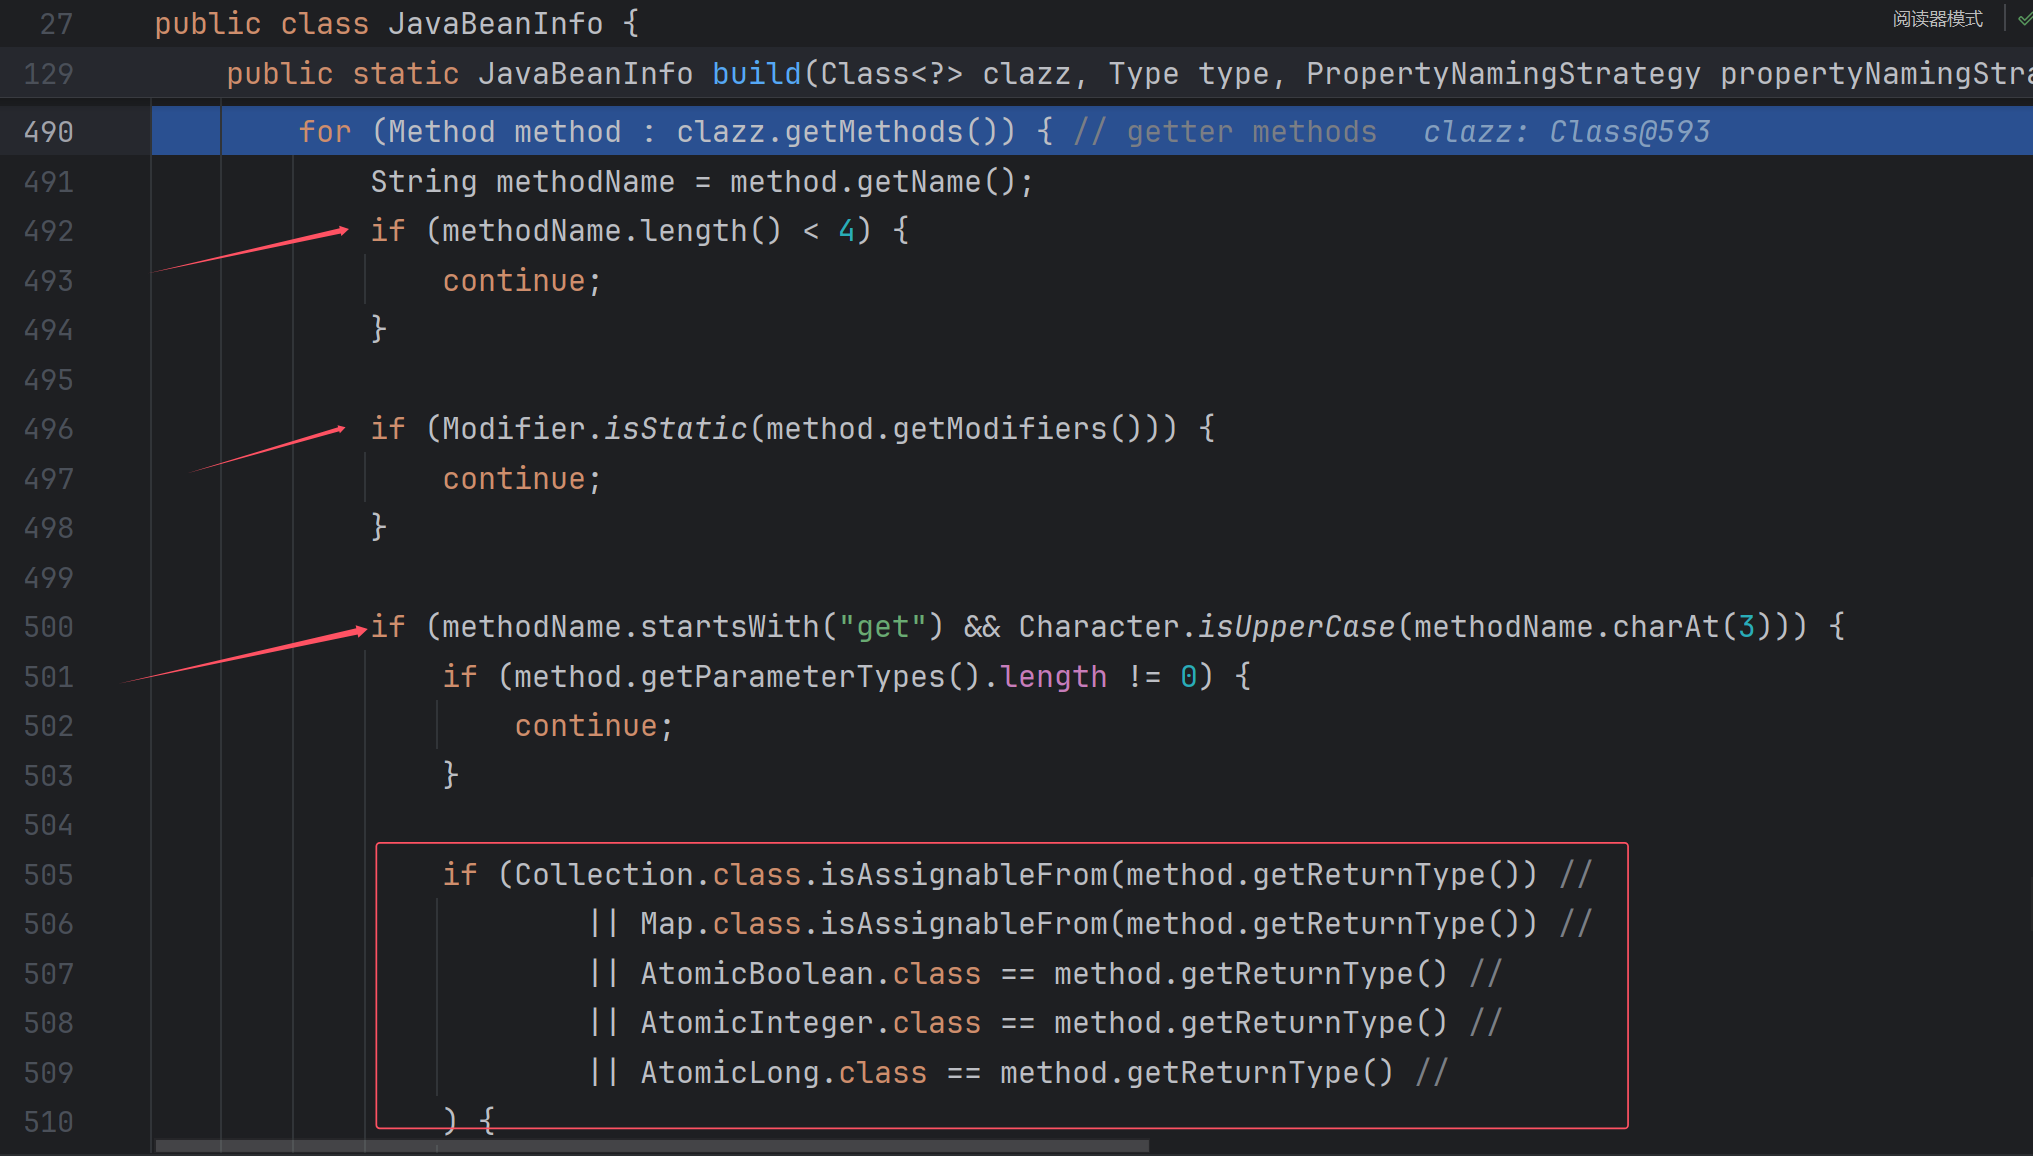
Task: Click sticky line 27 JavaBeanInfo class header
Action: (x=495, y=24)
